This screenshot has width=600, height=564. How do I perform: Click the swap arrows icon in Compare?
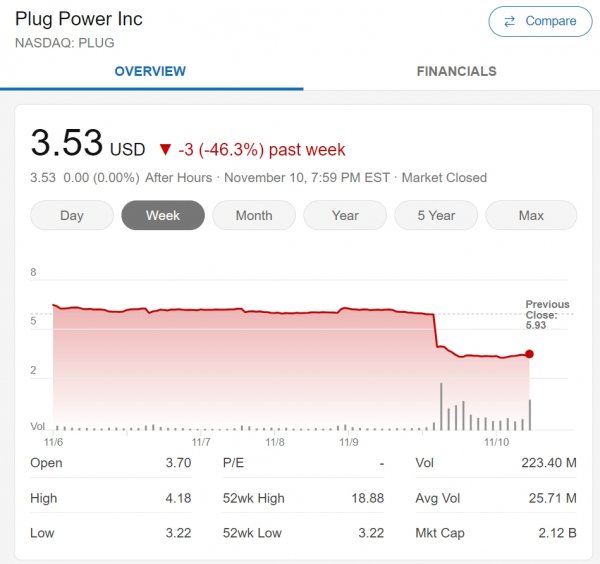click(509, 21)
